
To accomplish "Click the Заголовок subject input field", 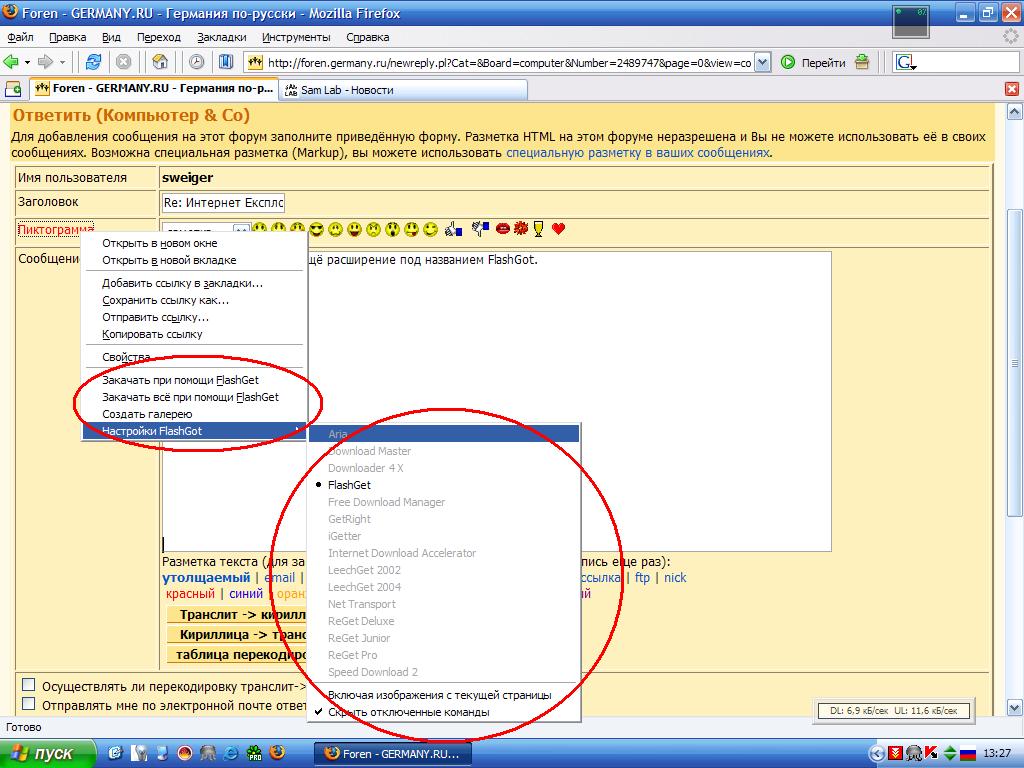I will (x=223, y=203).
